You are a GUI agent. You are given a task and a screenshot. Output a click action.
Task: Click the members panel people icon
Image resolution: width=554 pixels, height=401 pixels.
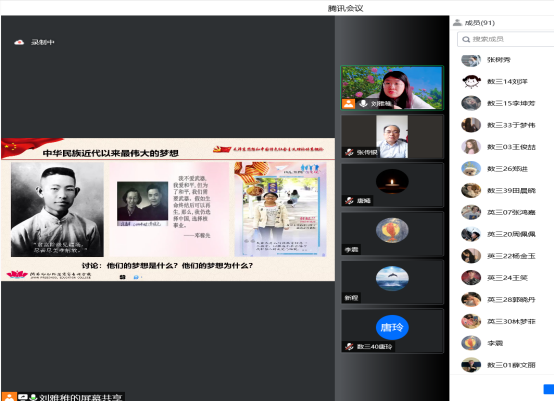click(x=457, y=23)
